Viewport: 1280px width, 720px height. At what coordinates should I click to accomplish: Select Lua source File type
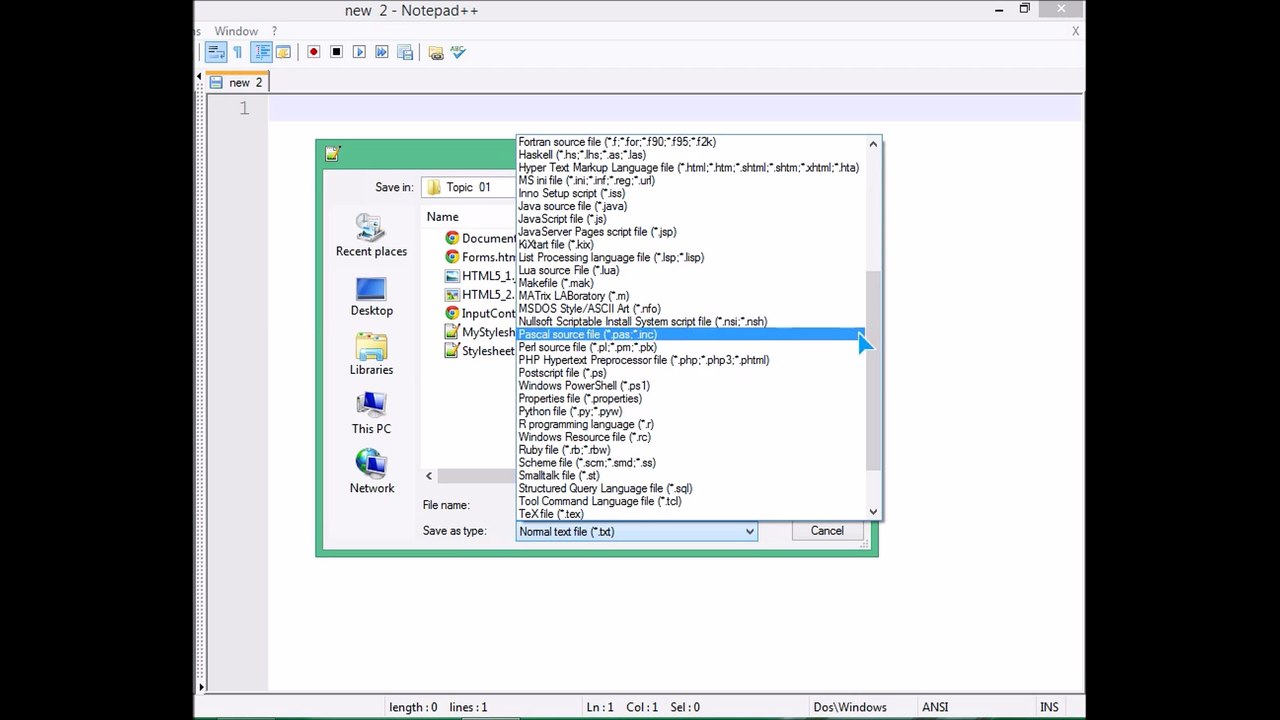[691, 270]
